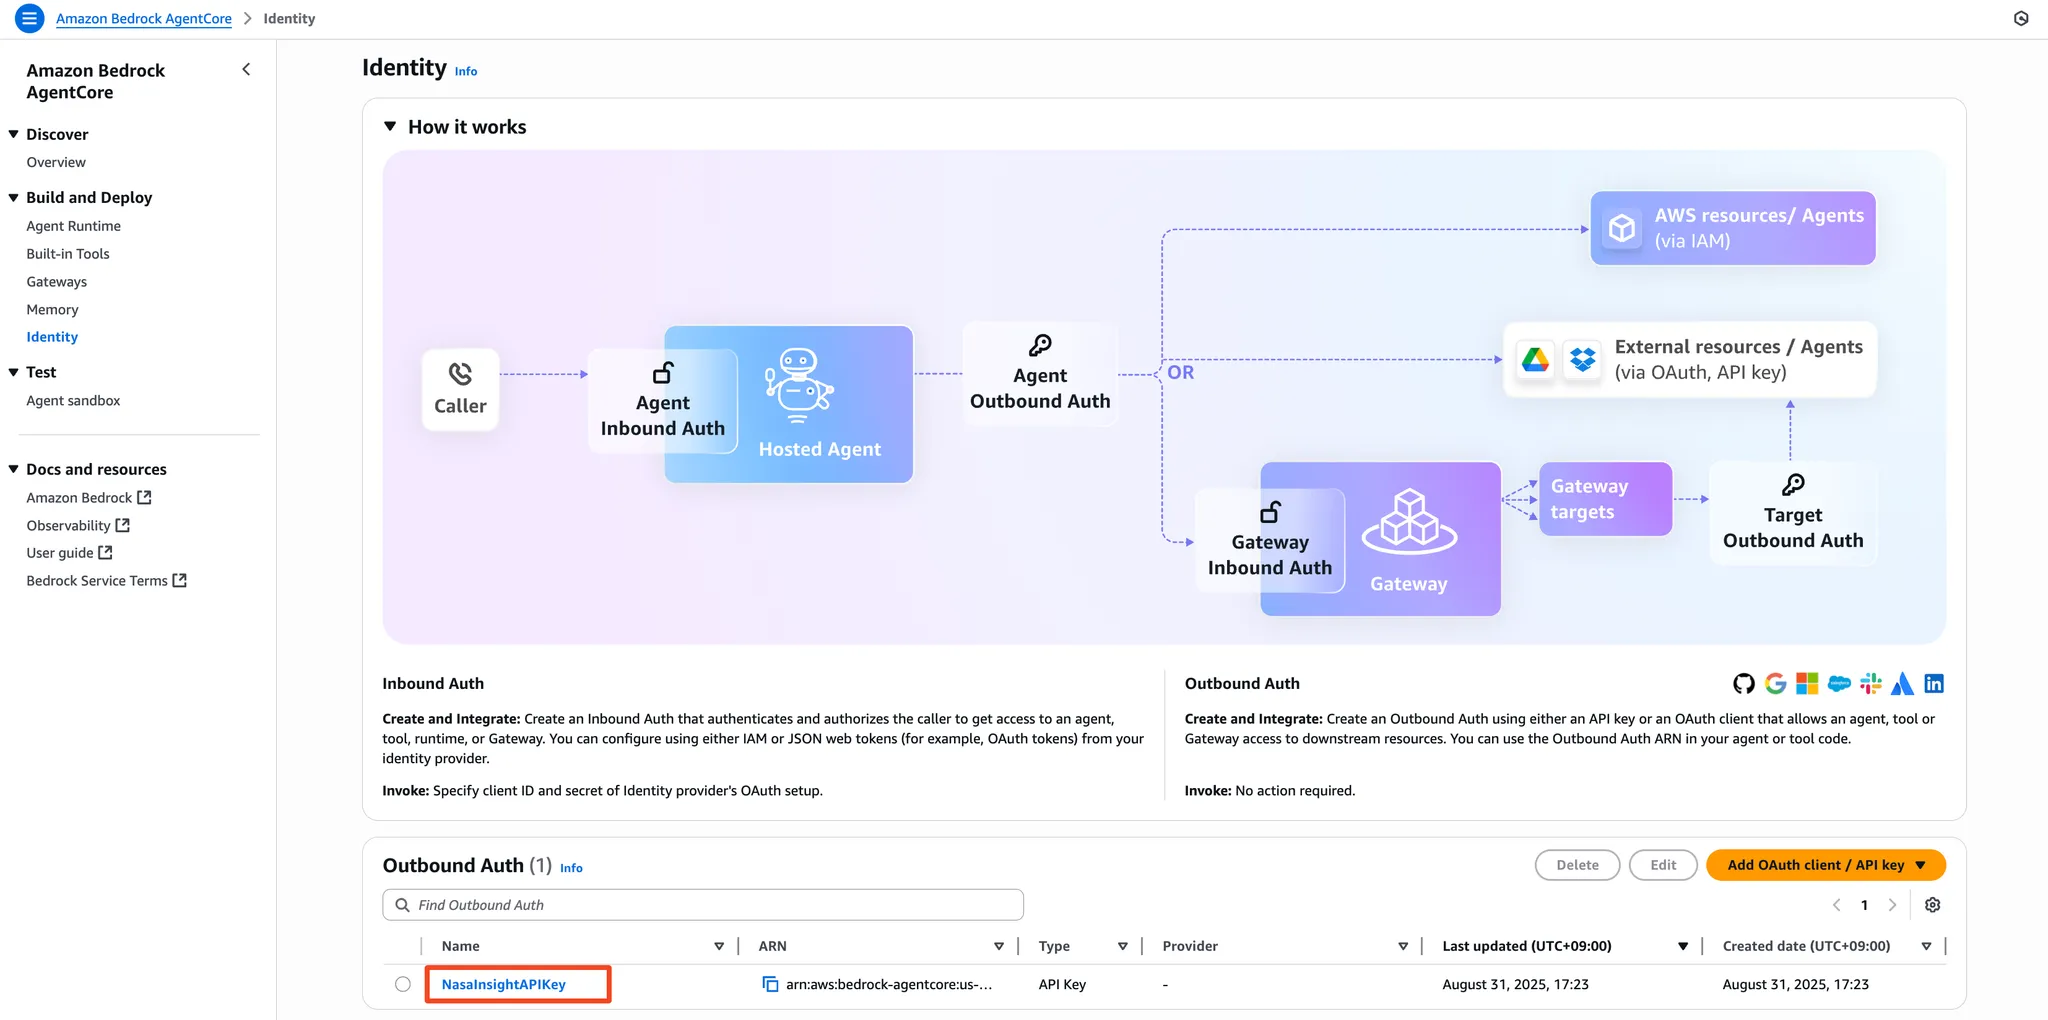Select Identity in the sidebar

[x=52, y=337]
